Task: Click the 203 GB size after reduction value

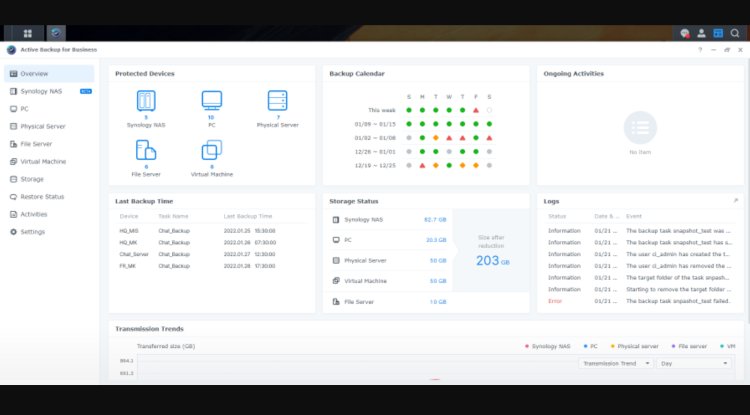Action: point(492,261)
